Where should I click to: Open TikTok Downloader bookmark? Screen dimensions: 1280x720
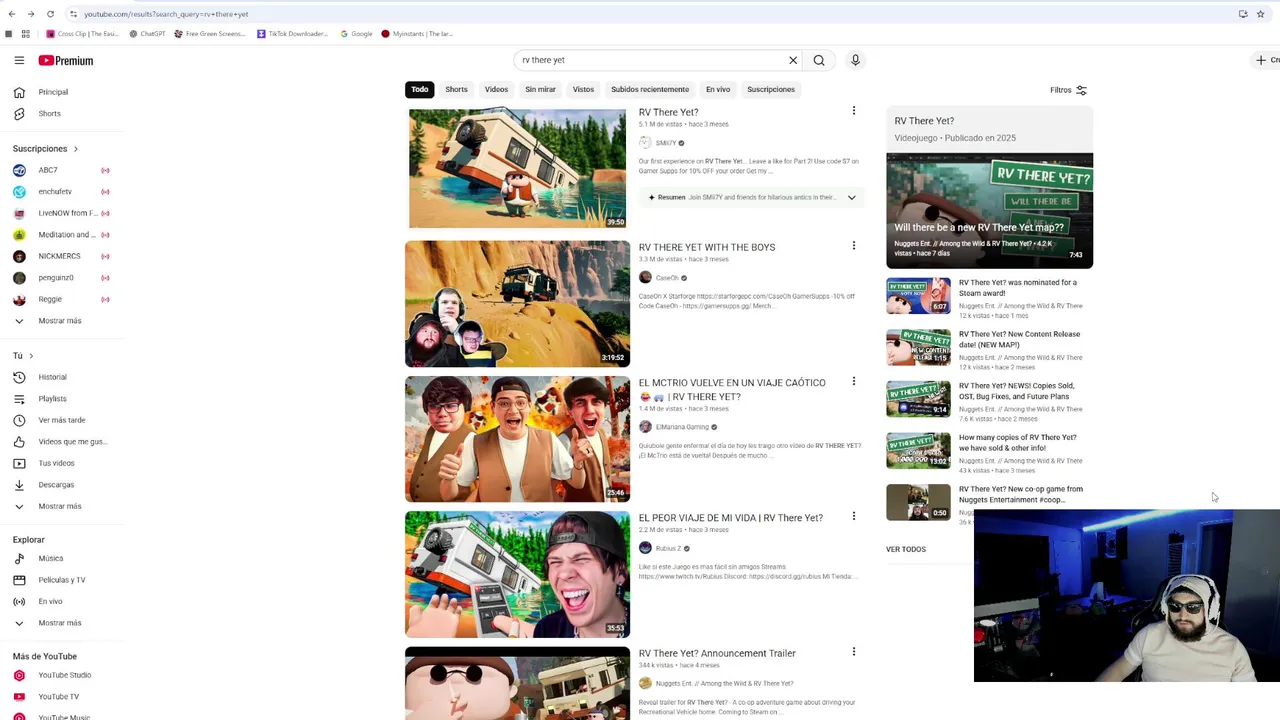point(292,34)
